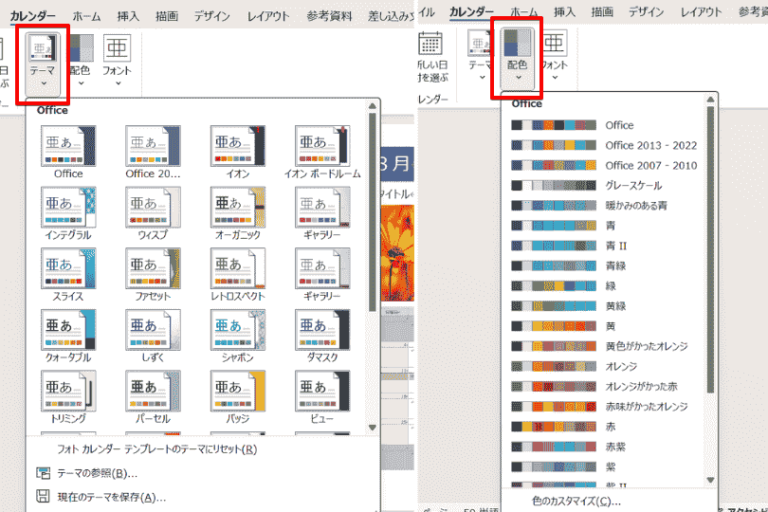Click the 現在のテーマを保存 disk icon
This screenshot has width=768, height=512.
pyautogui.click(x=43, y=496)
